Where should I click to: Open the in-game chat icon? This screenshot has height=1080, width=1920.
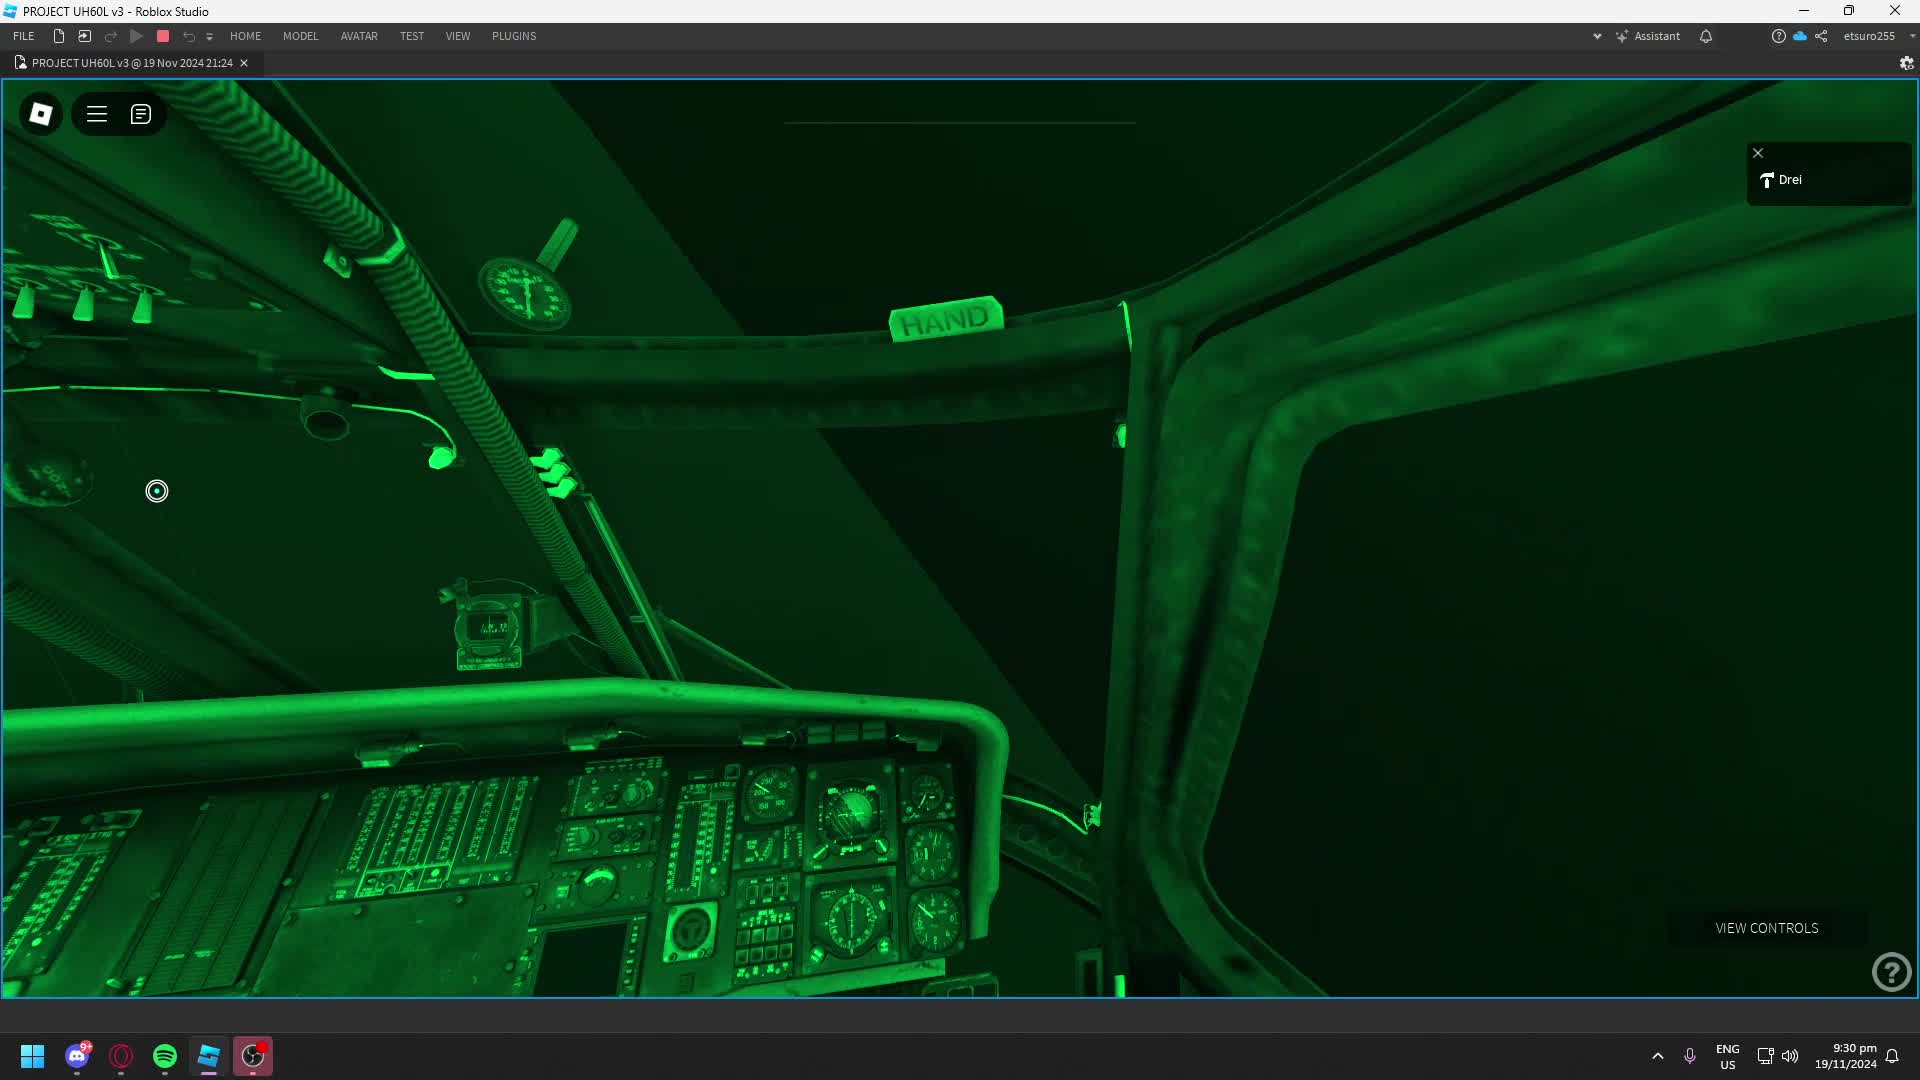point(141,114)
